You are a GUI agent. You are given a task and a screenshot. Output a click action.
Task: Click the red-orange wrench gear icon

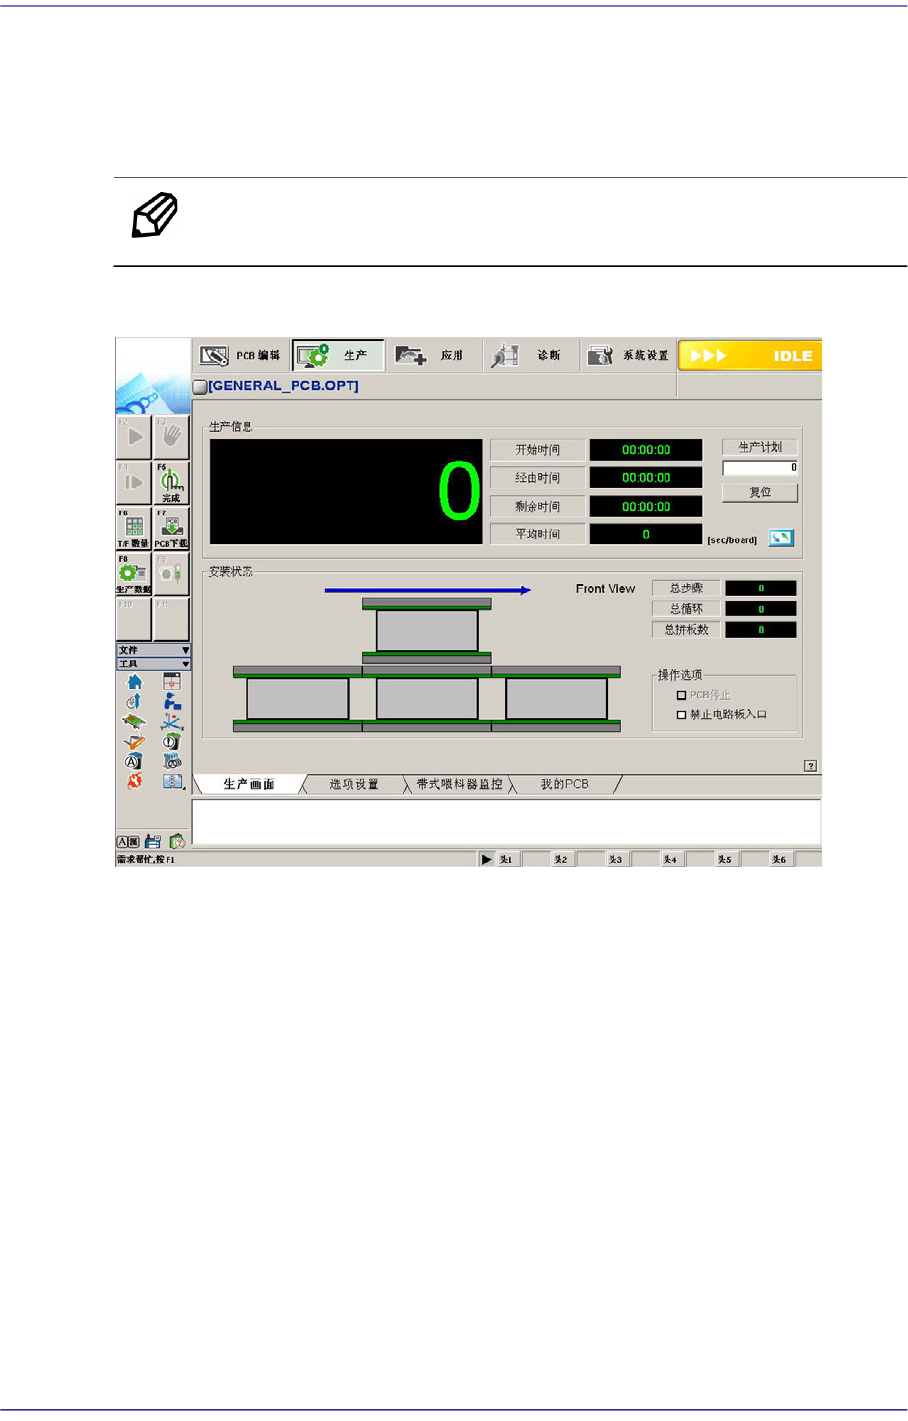click(x=134, y=781)
